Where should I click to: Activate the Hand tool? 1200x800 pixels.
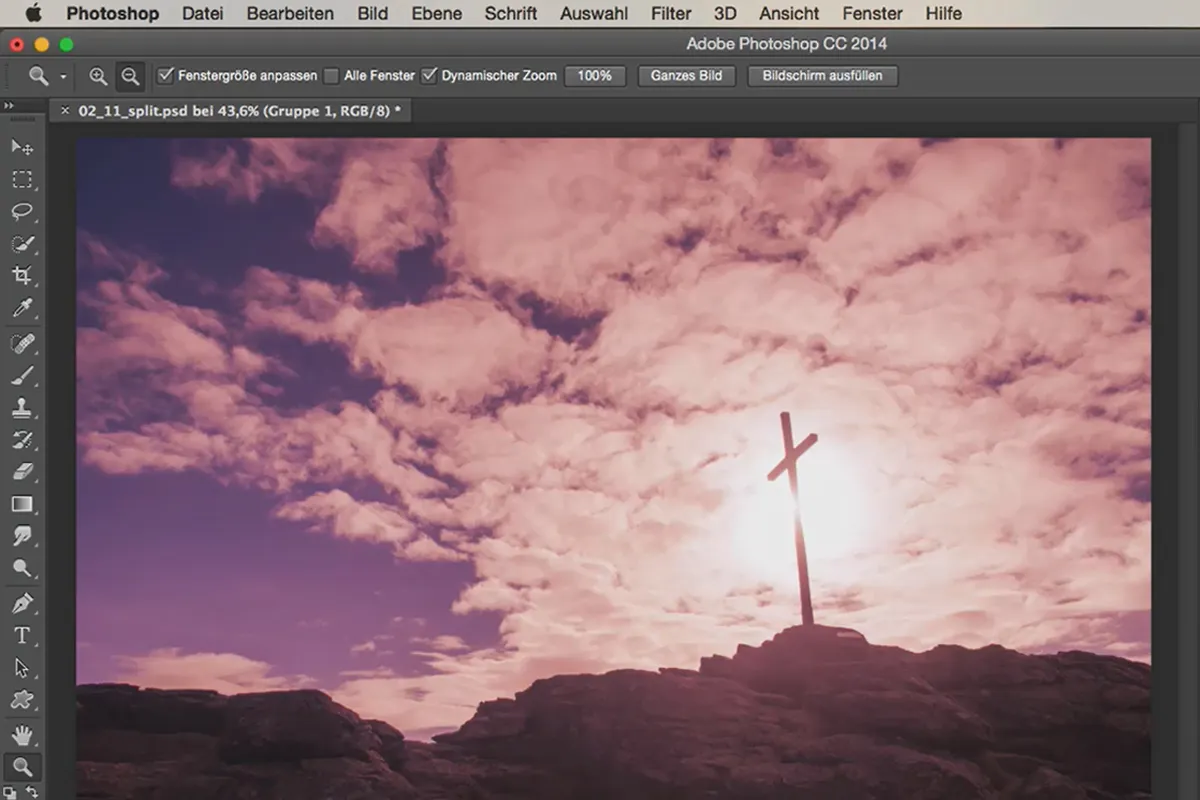(x=22, y=735)
